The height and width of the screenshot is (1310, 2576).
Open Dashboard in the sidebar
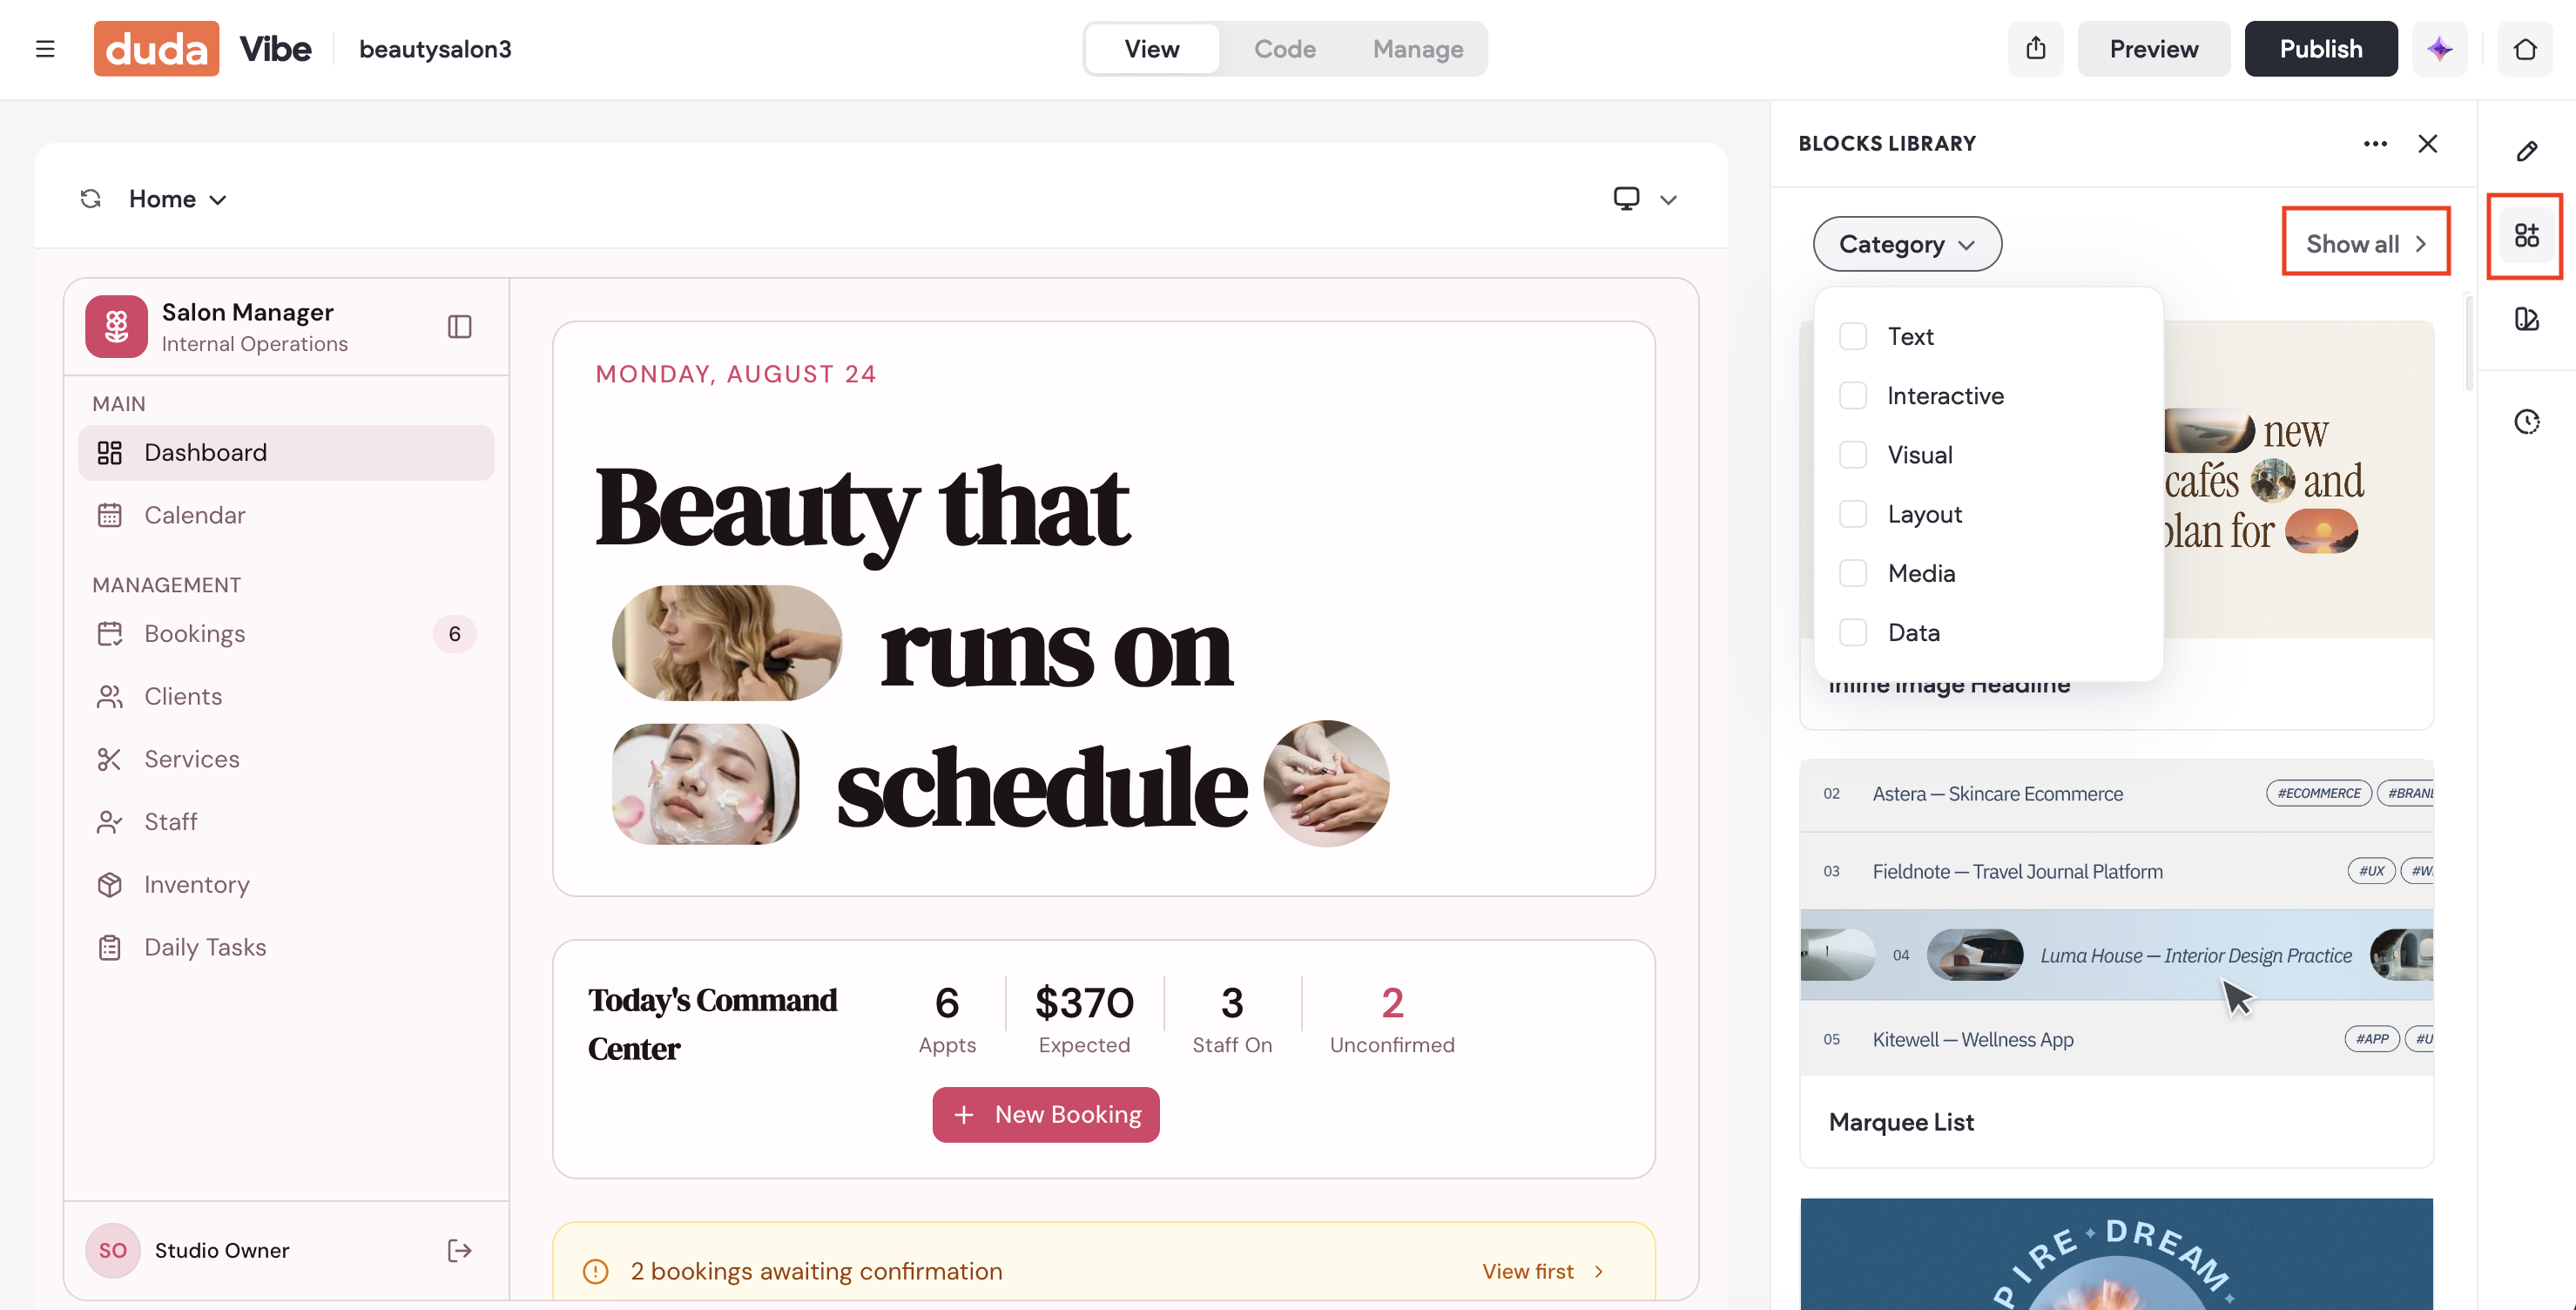286,453
